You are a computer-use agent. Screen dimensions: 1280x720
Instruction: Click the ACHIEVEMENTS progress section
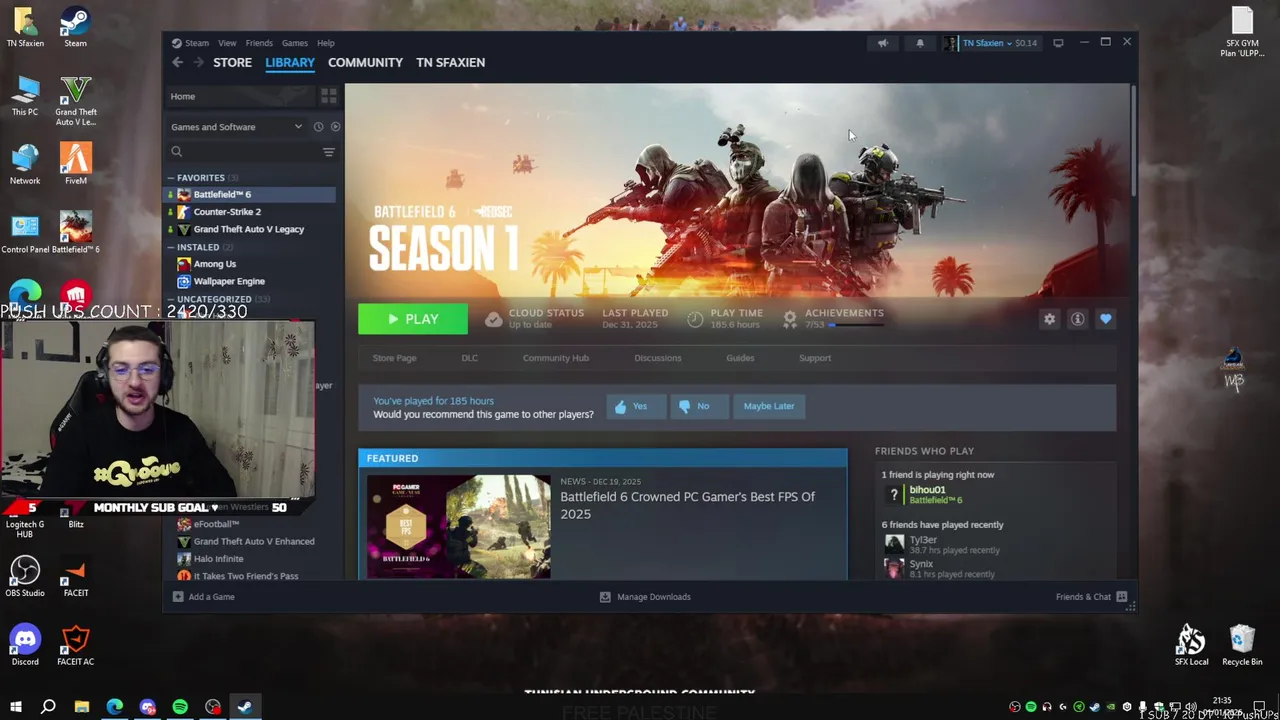pyautogui.click(x=833, y=318)
